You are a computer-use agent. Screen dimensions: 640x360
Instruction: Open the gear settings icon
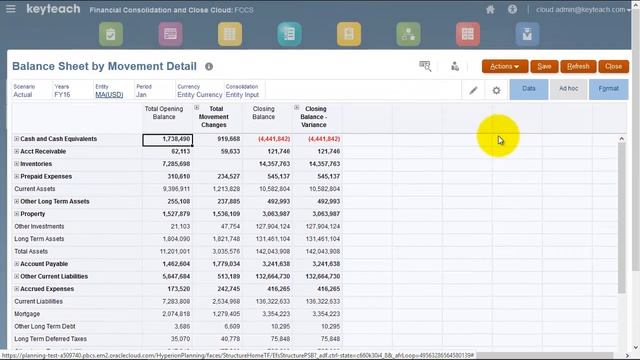coord(496,90)
